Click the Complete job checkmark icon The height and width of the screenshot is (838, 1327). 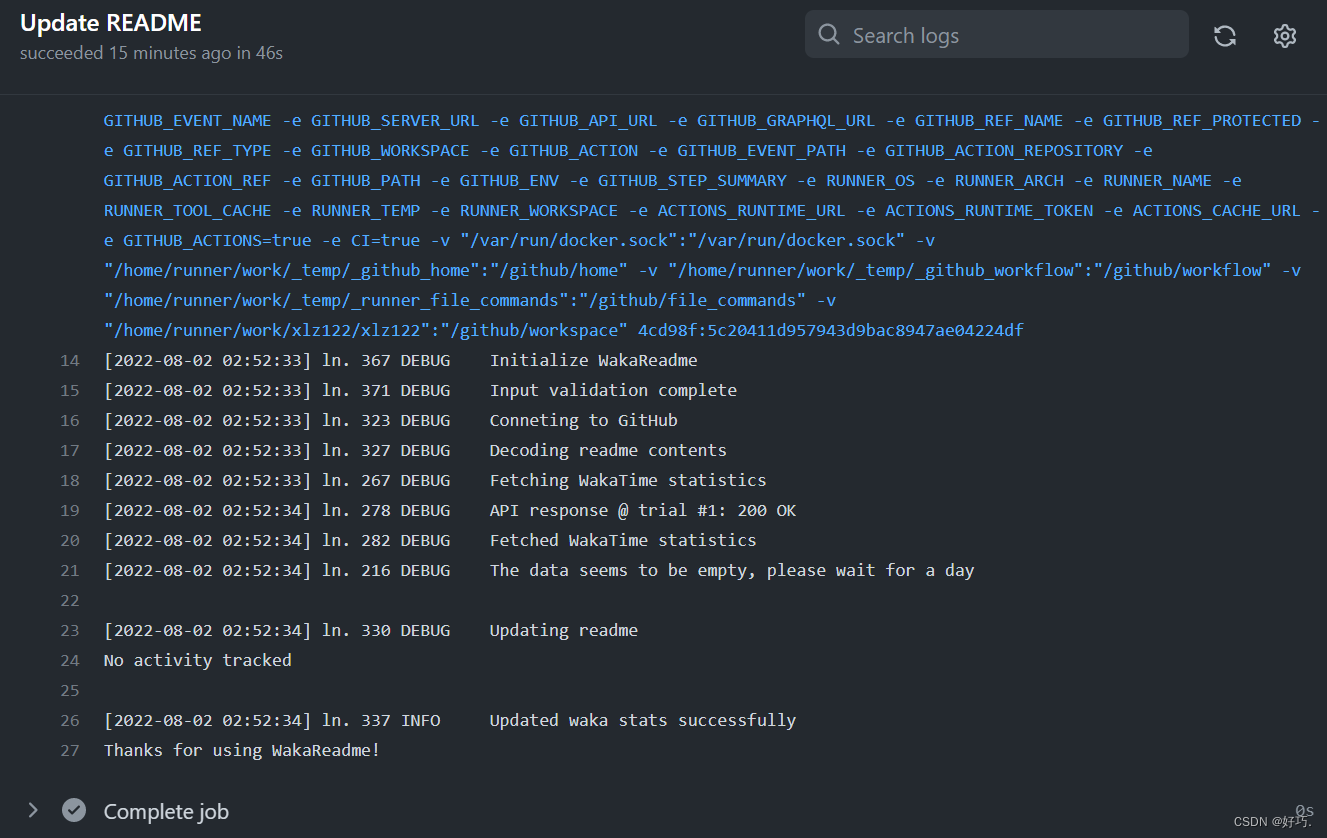click(x=74, y=810)
